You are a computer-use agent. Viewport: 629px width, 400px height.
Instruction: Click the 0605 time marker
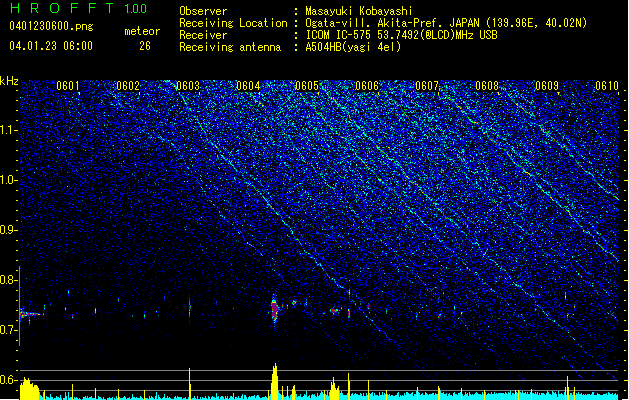tap(307, 86)
